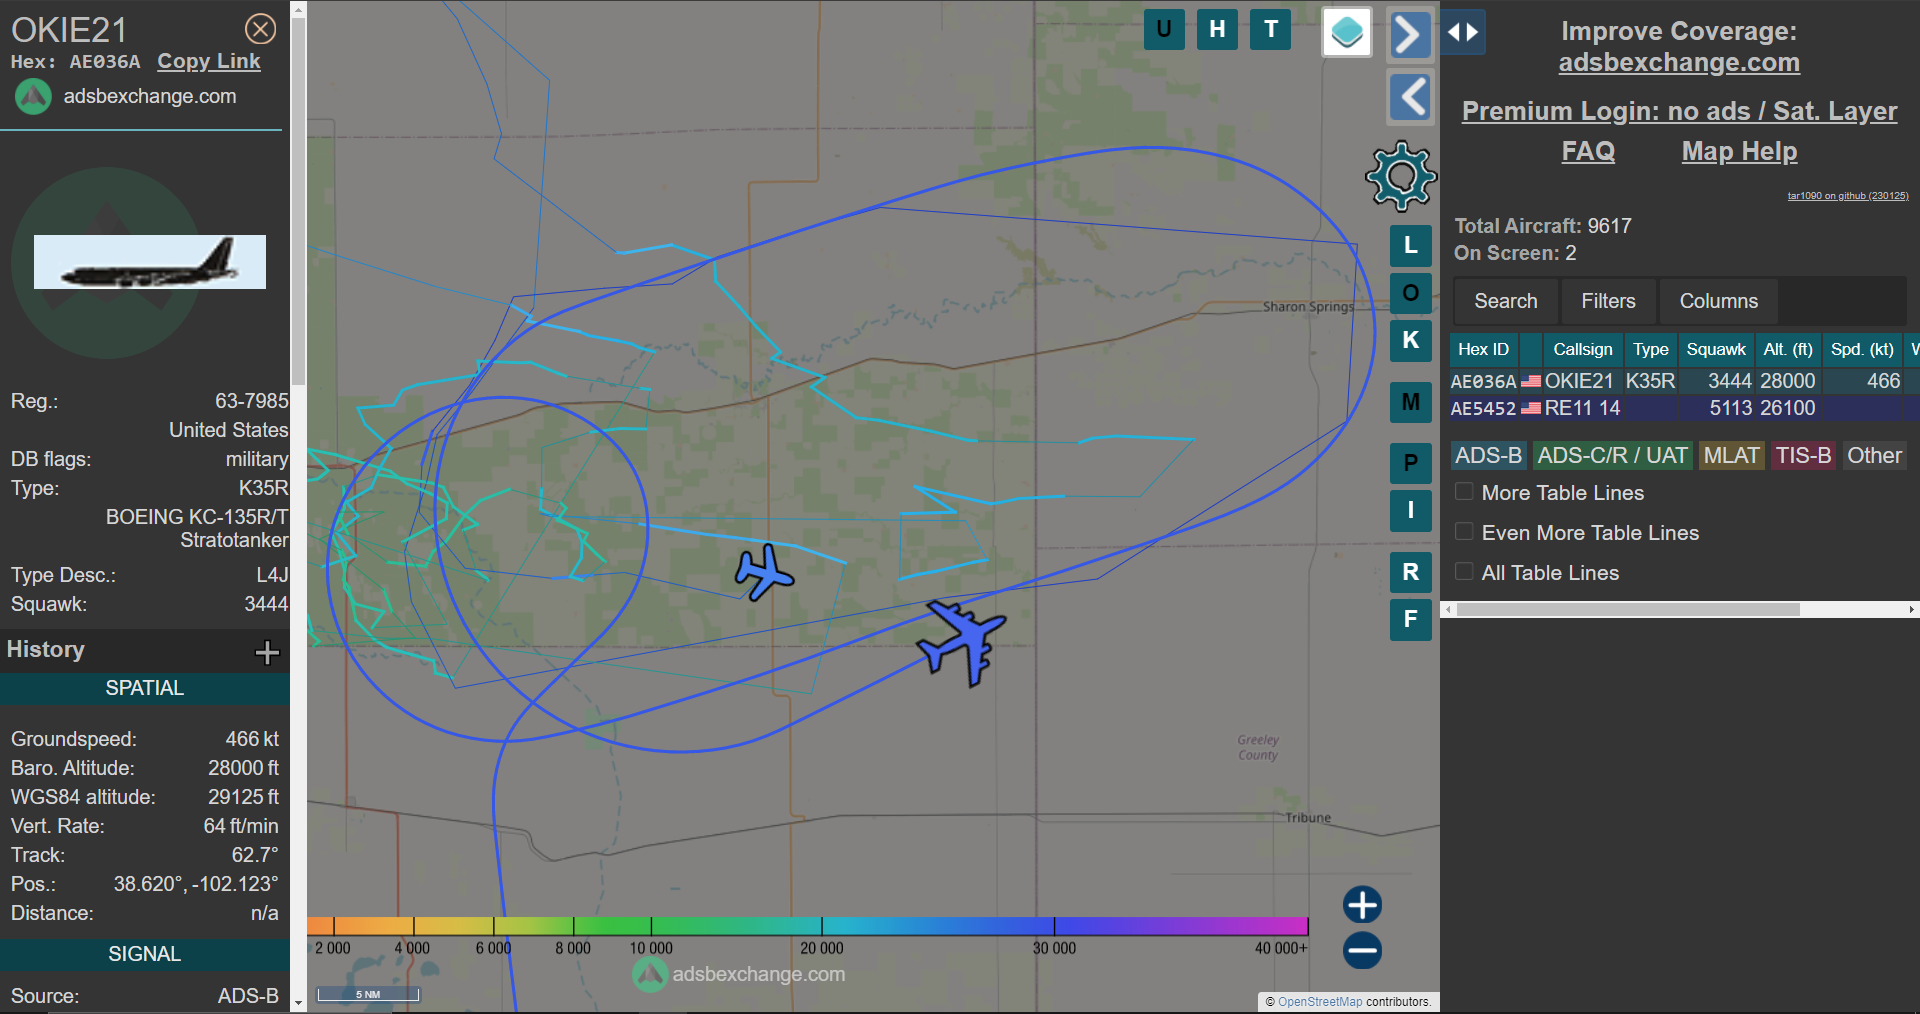This screenshot has height=1014, width=1920.
Task: Click the 5 NM map scale bar
Action: (x=368, y=994)
